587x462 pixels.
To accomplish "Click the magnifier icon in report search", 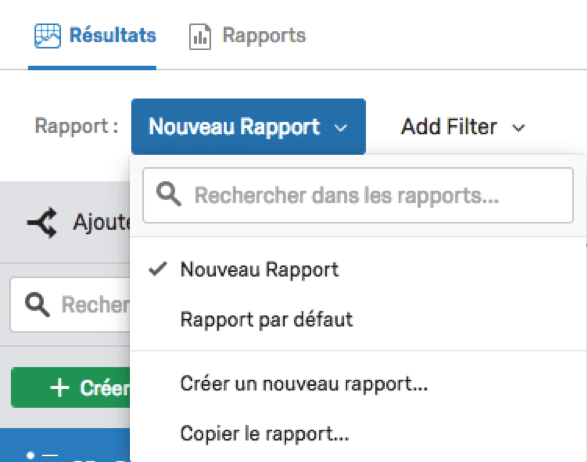I will [169, 194].
